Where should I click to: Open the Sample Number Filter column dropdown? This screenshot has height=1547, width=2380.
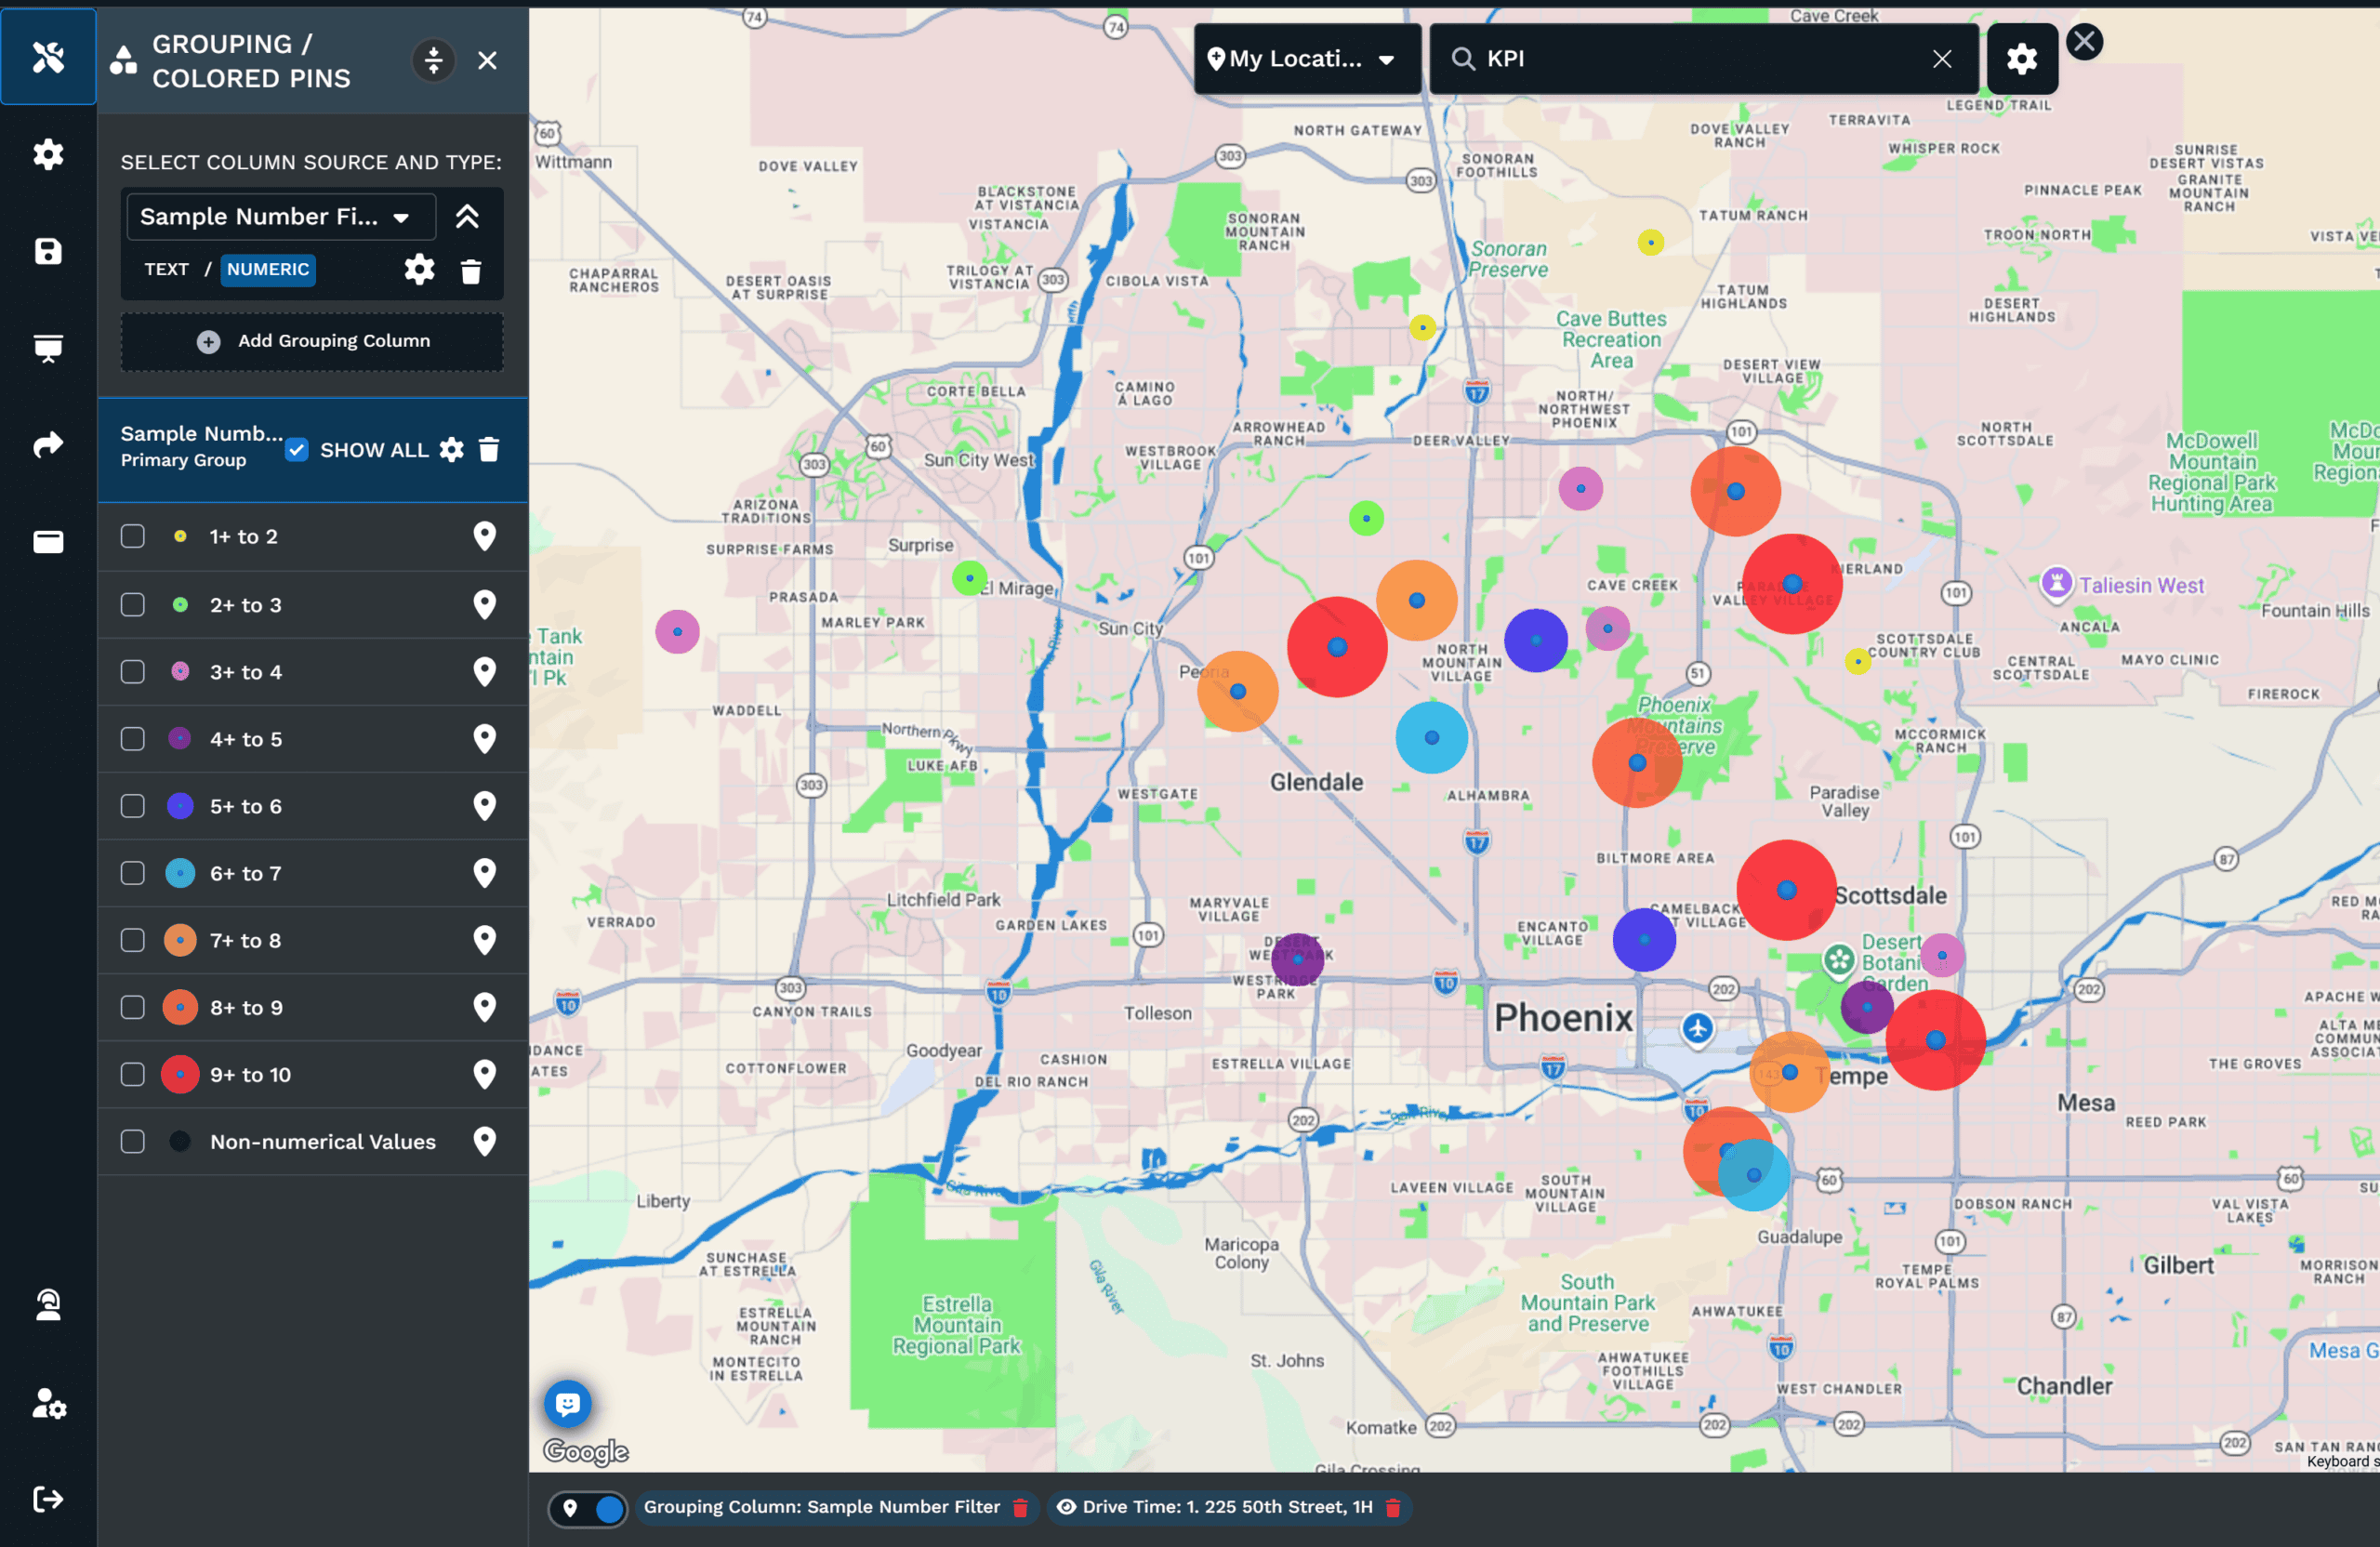[281, 217]
